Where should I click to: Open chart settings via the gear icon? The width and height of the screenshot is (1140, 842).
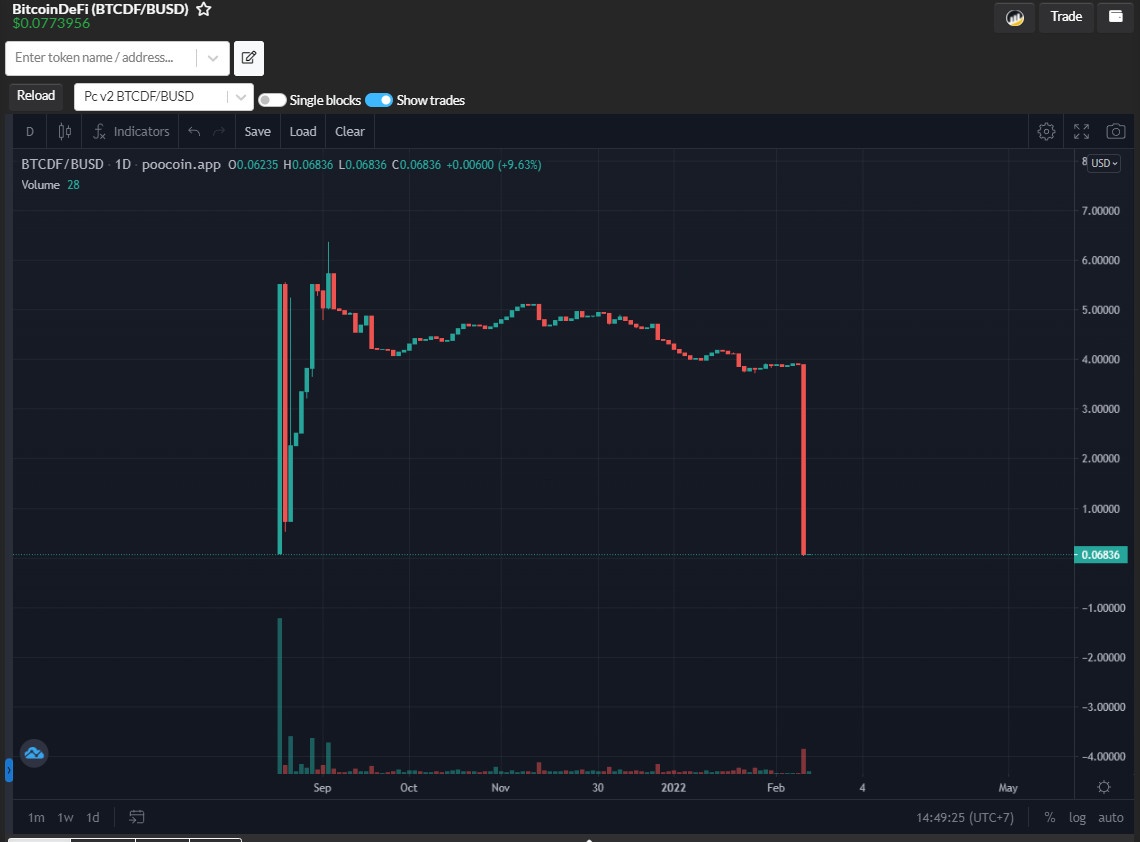tap(1046, 131)
